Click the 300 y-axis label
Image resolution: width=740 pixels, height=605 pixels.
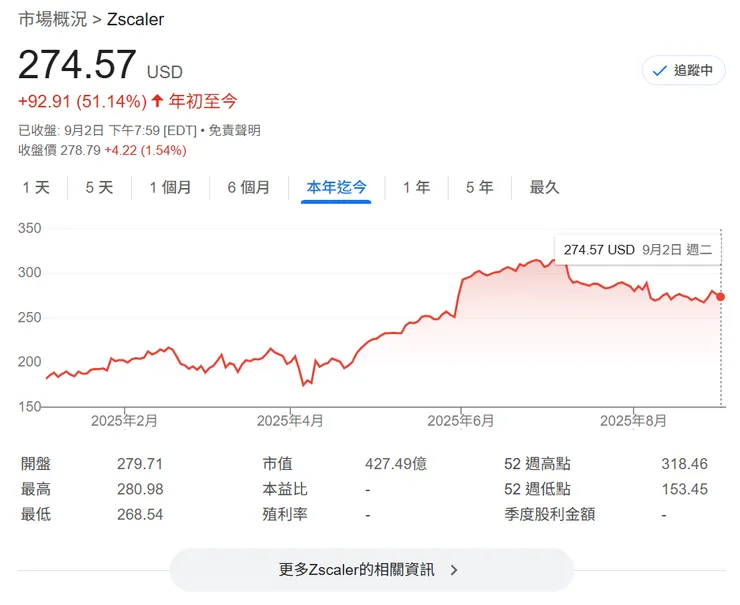30,273
